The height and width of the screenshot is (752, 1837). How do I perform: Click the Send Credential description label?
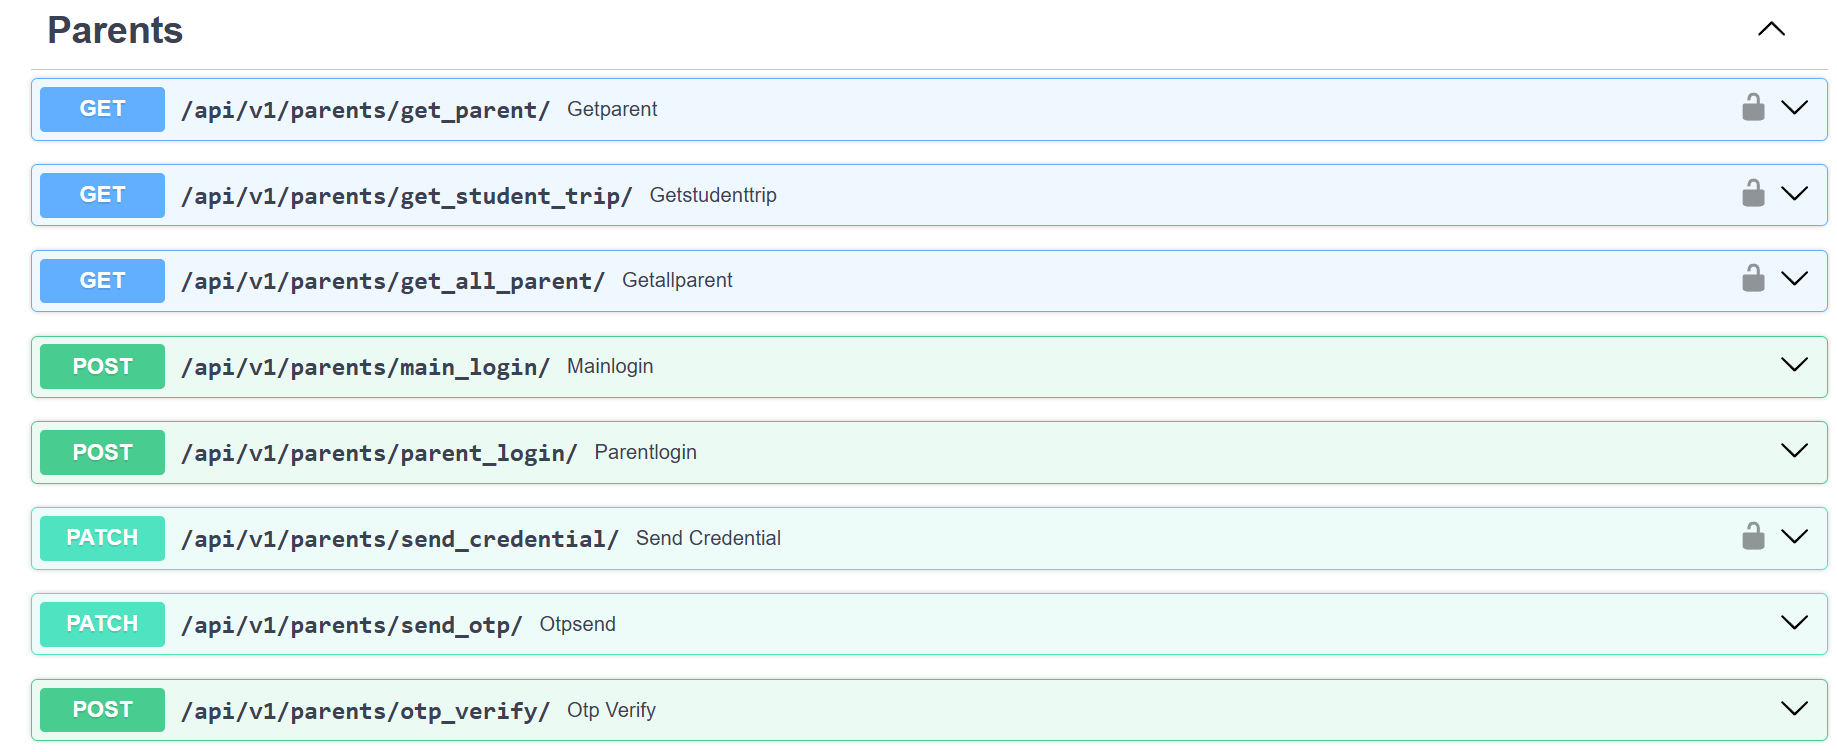(x=707, y=539)
